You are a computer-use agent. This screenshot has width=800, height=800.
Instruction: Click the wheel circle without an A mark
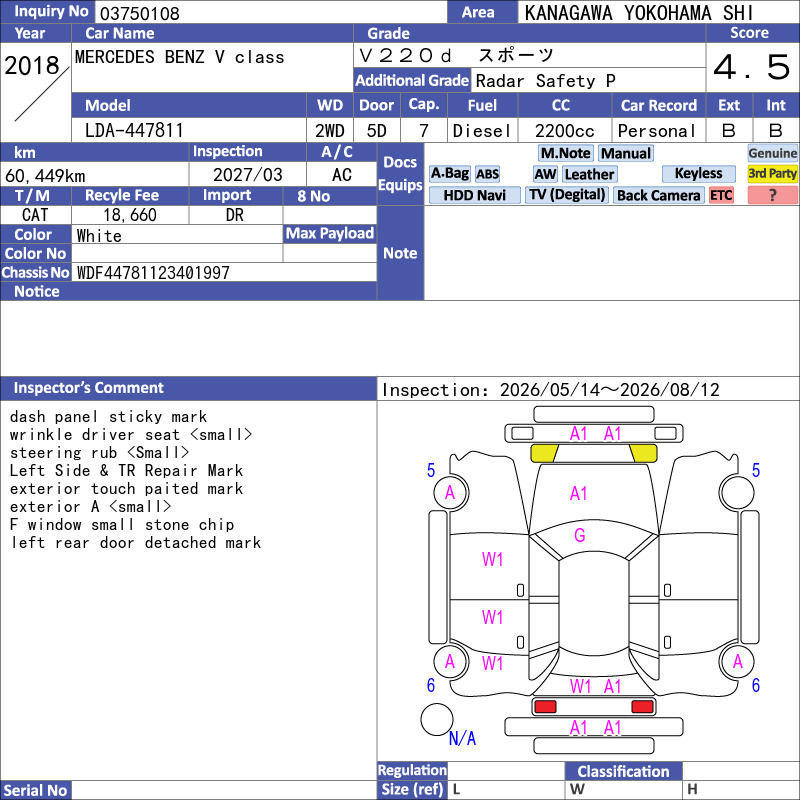pyautogui.click(x=737, y=492)
